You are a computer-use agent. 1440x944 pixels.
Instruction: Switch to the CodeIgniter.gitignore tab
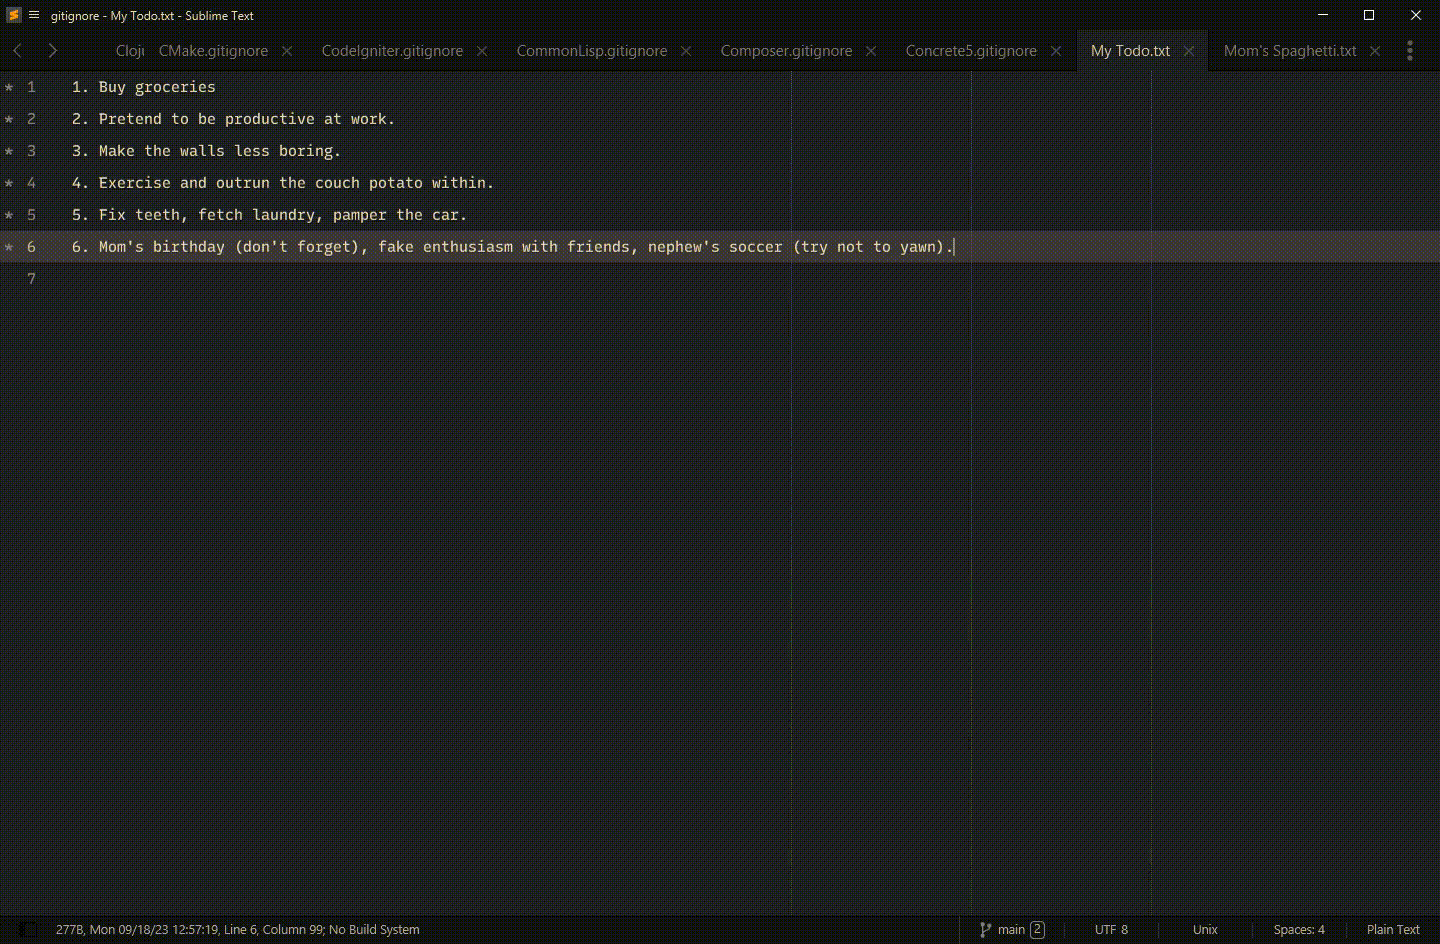tap(392, 51)
